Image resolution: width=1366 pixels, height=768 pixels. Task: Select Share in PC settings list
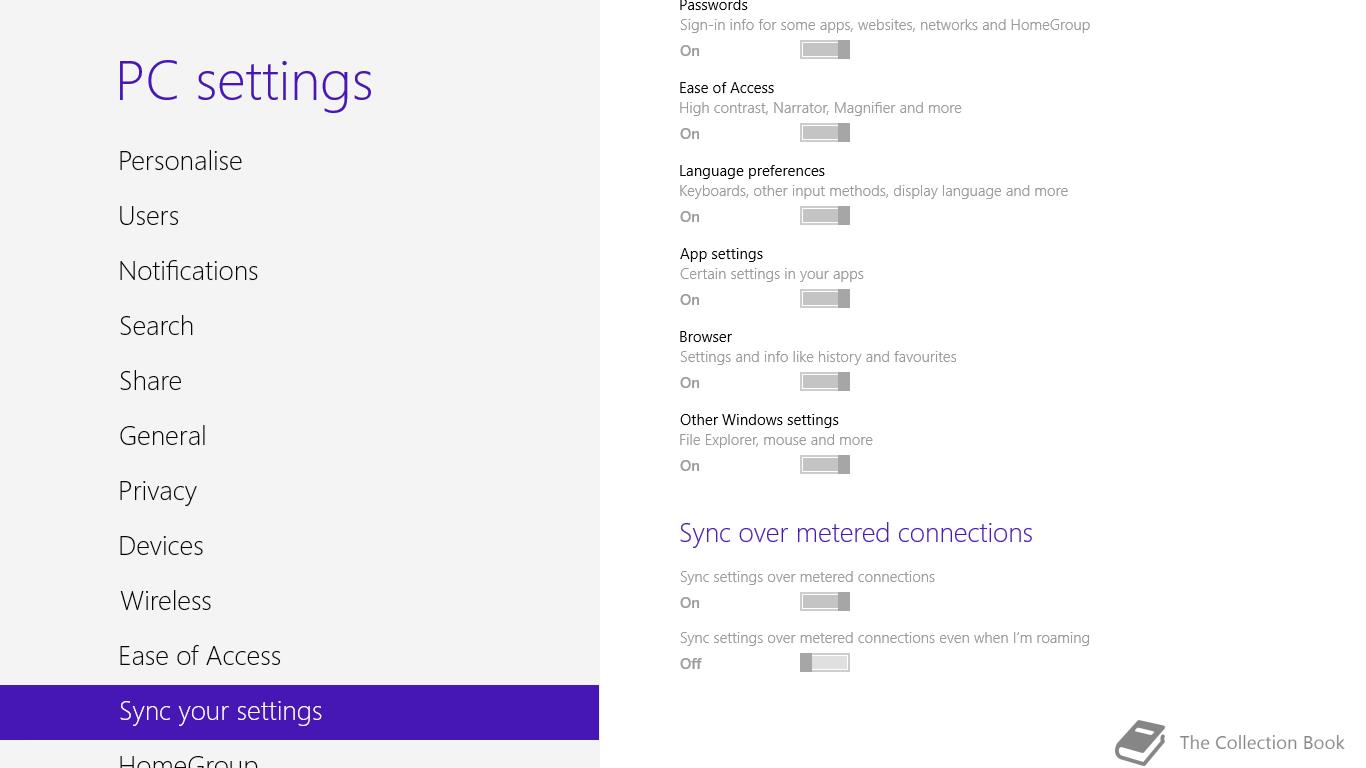click(x=150, y=381)
